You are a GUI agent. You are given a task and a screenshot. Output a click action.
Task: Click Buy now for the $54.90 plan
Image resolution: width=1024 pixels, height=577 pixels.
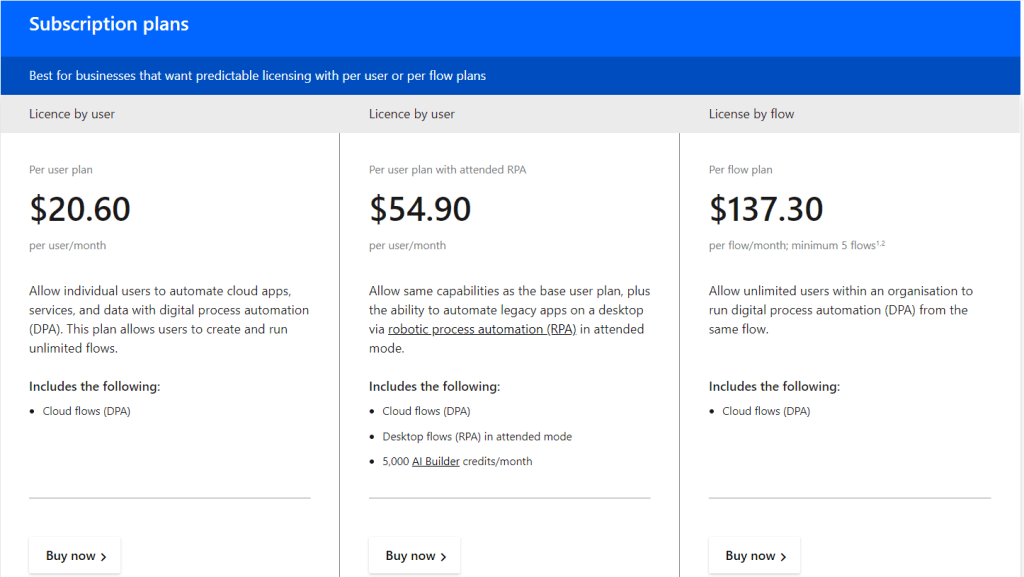coord(415,556)
